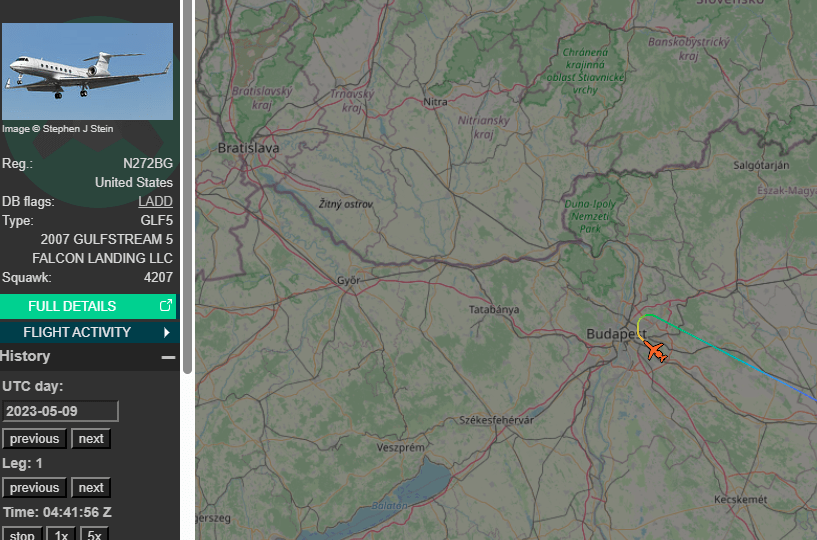Click the orange aircraft icon near Budapest
The image size is (817, 540).
coord(656,351)
